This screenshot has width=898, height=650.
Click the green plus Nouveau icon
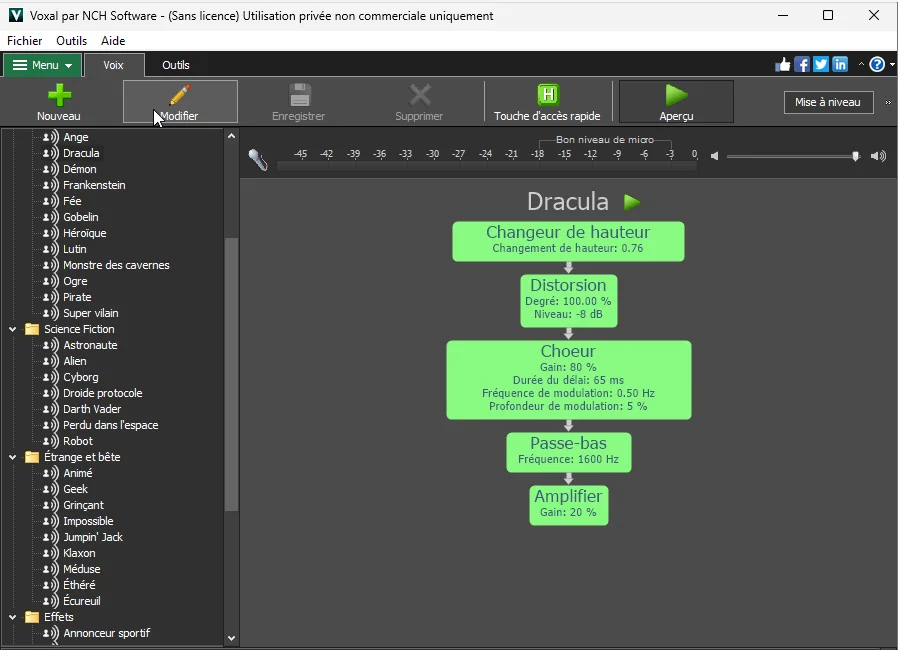tap(59, 95)
